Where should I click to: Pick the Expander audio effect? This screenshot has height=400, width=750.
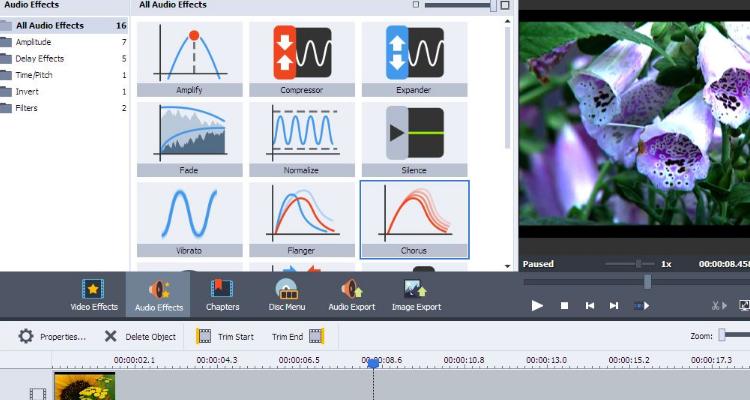pos(414,59)
